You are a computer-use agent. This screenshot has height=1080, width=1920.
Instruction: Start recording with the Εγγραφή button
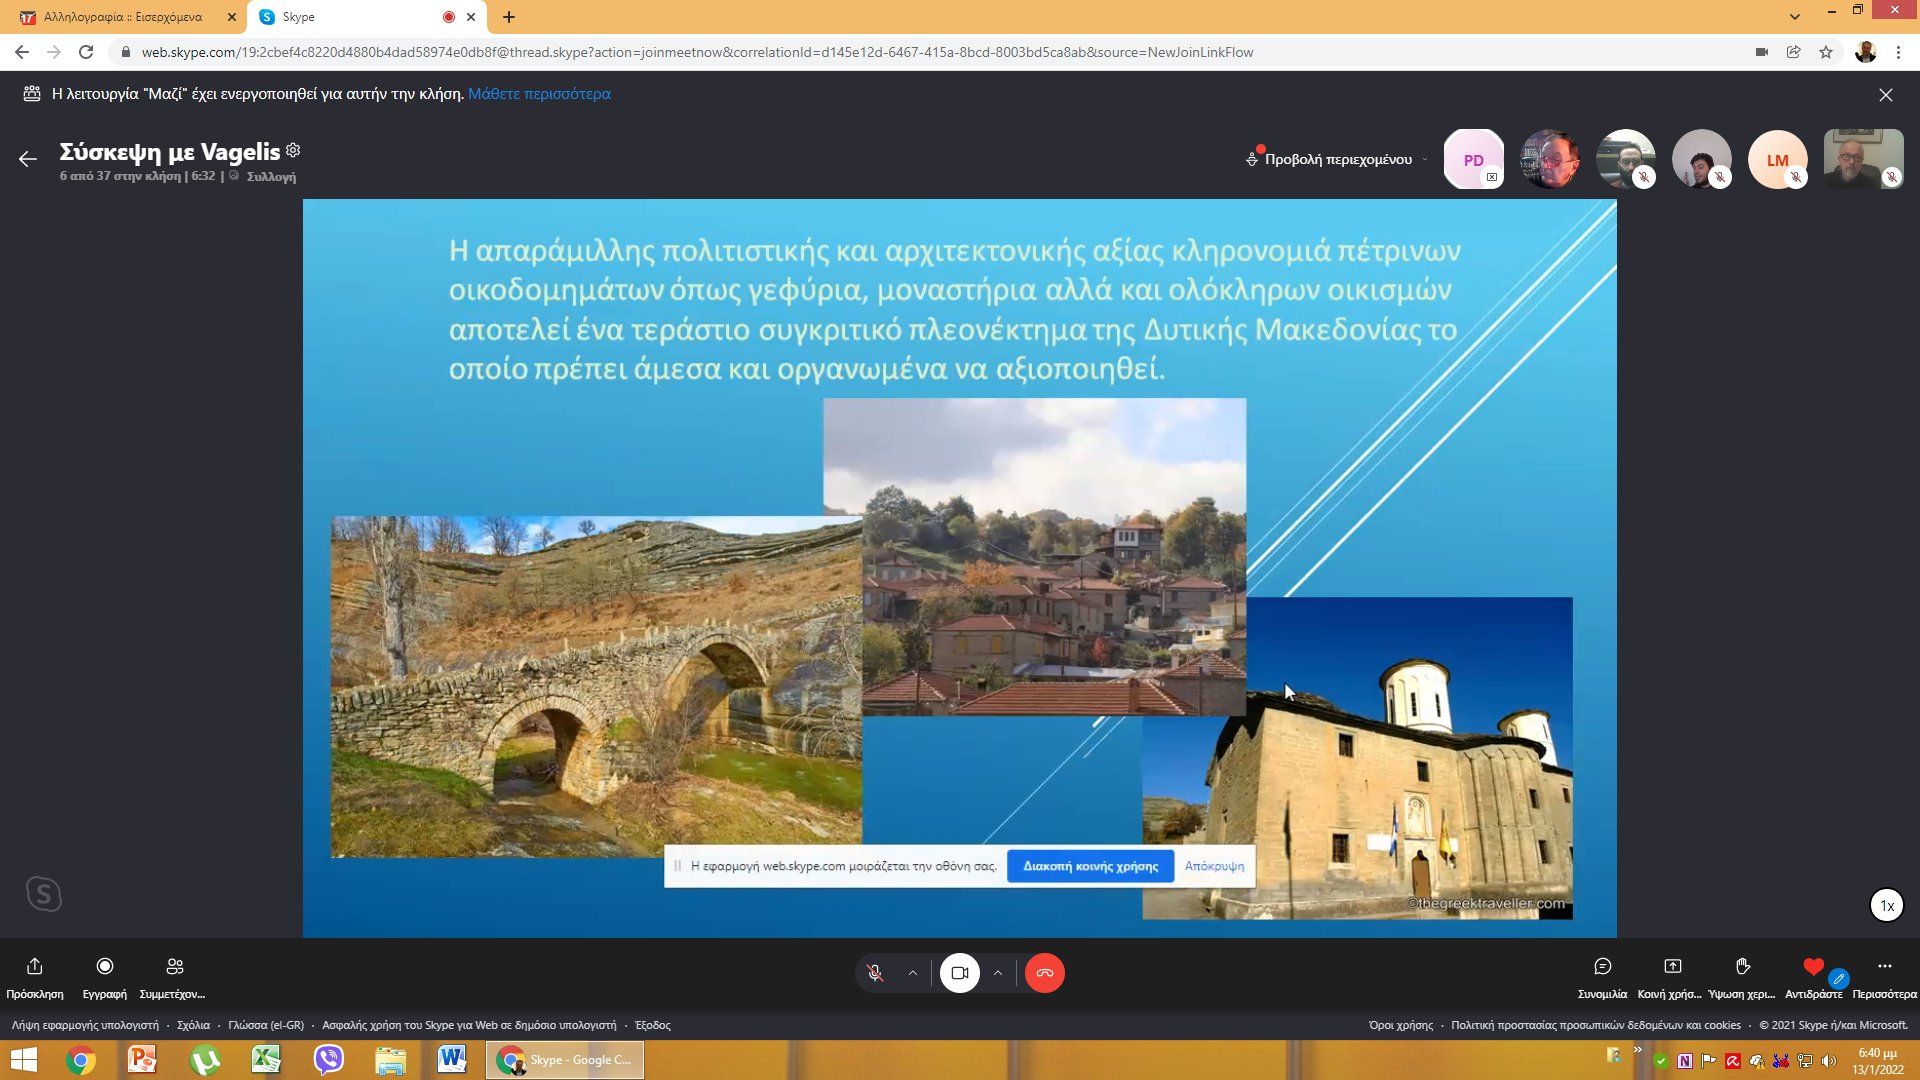point(104,967)
